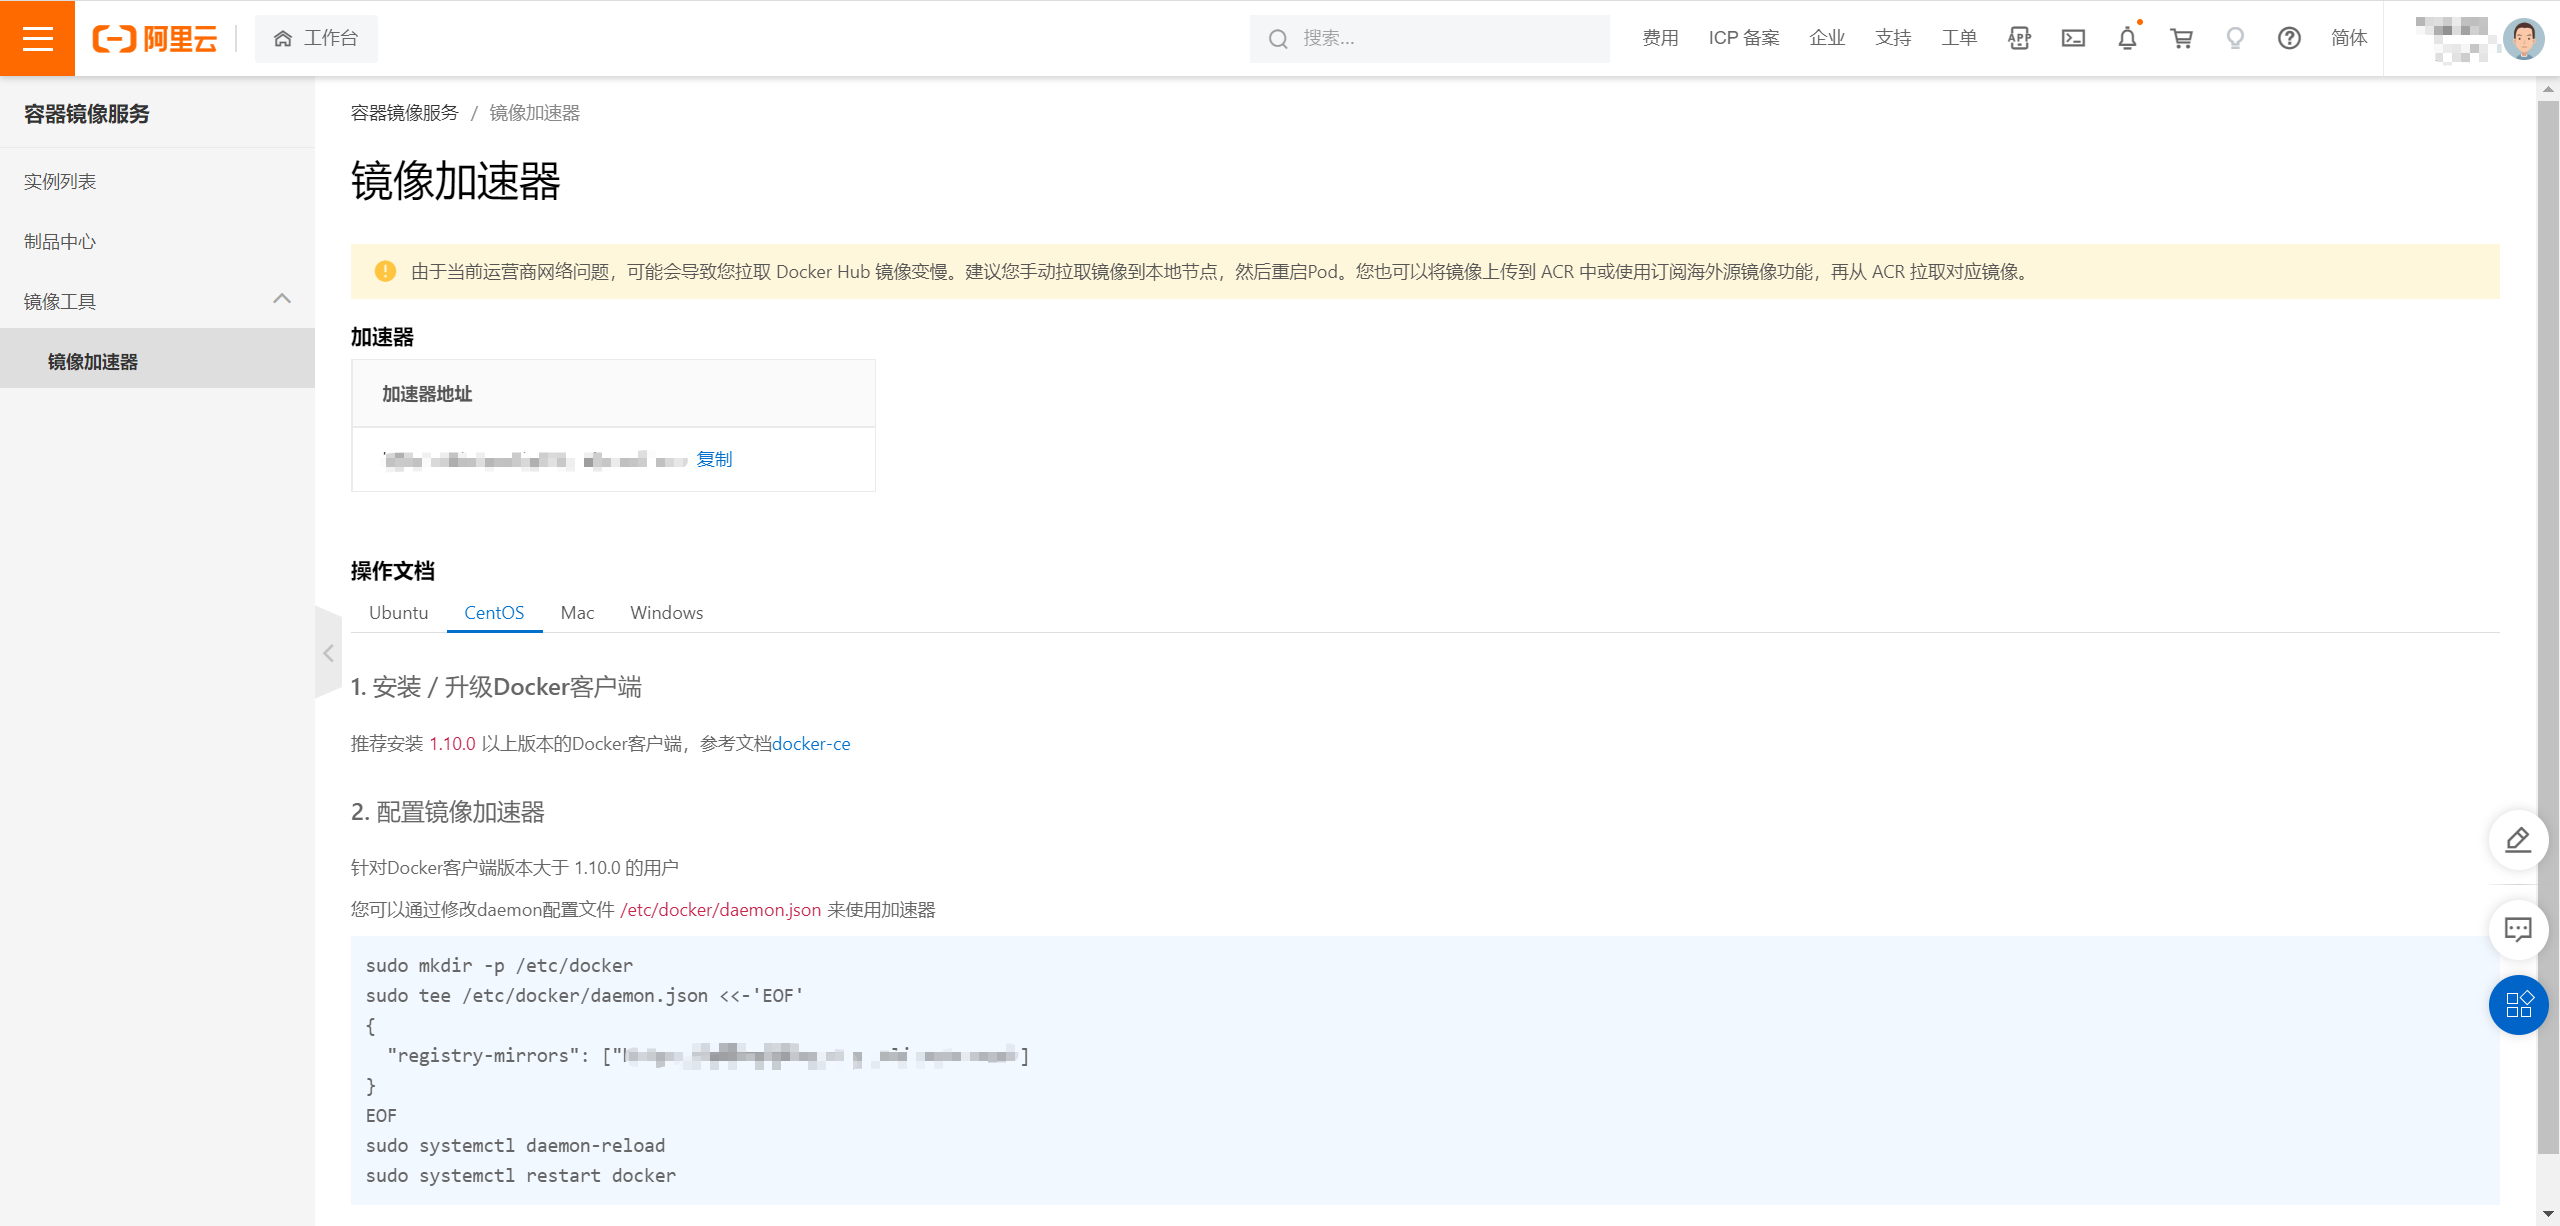Collapse the 镜像工具 sidebar section
The image size is (2560, 1226).
(x=282, y=299)
